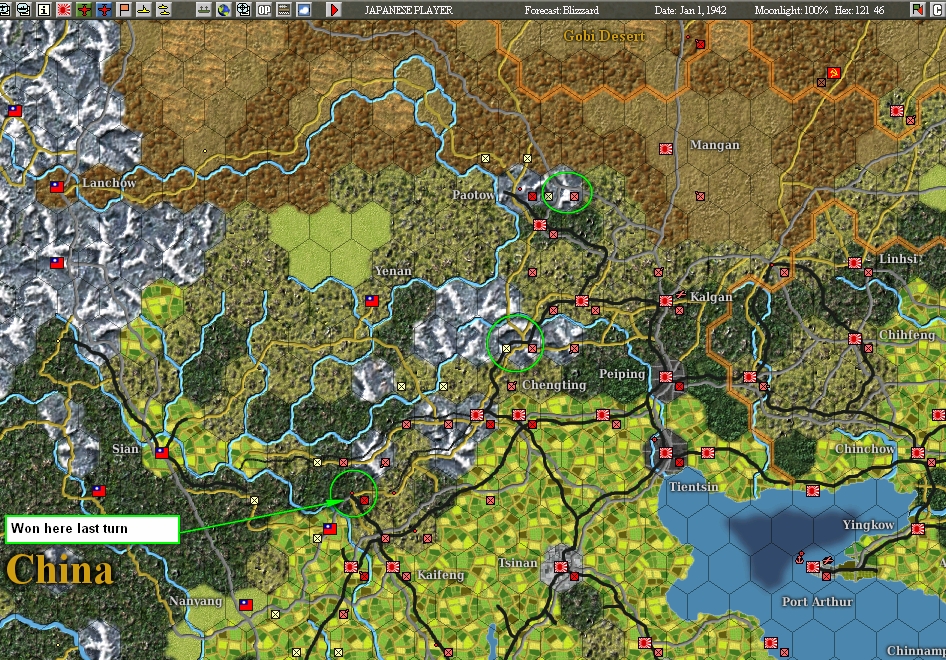Select the Japanese unit at Chinchow
This screenshot has width=946, height=660.
click(x=918, y=452)
